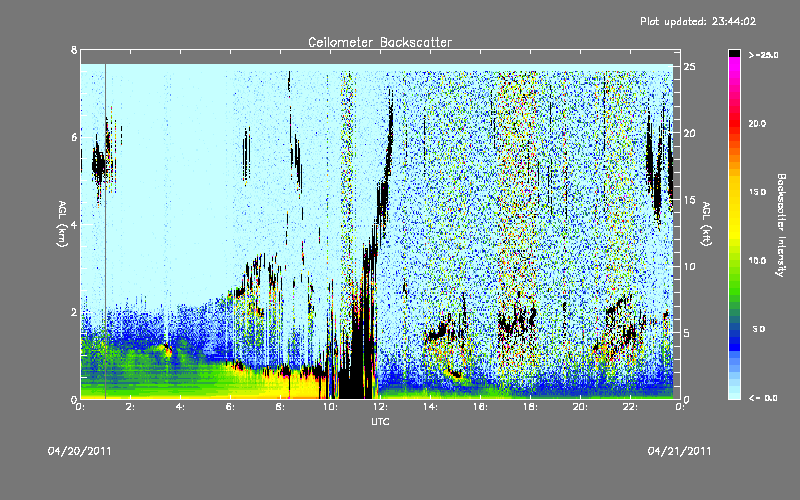The width and height of the screenshot is (800, 500).
Task: Select the "AGL (kft)" axis label
Action: click(706, 224)
